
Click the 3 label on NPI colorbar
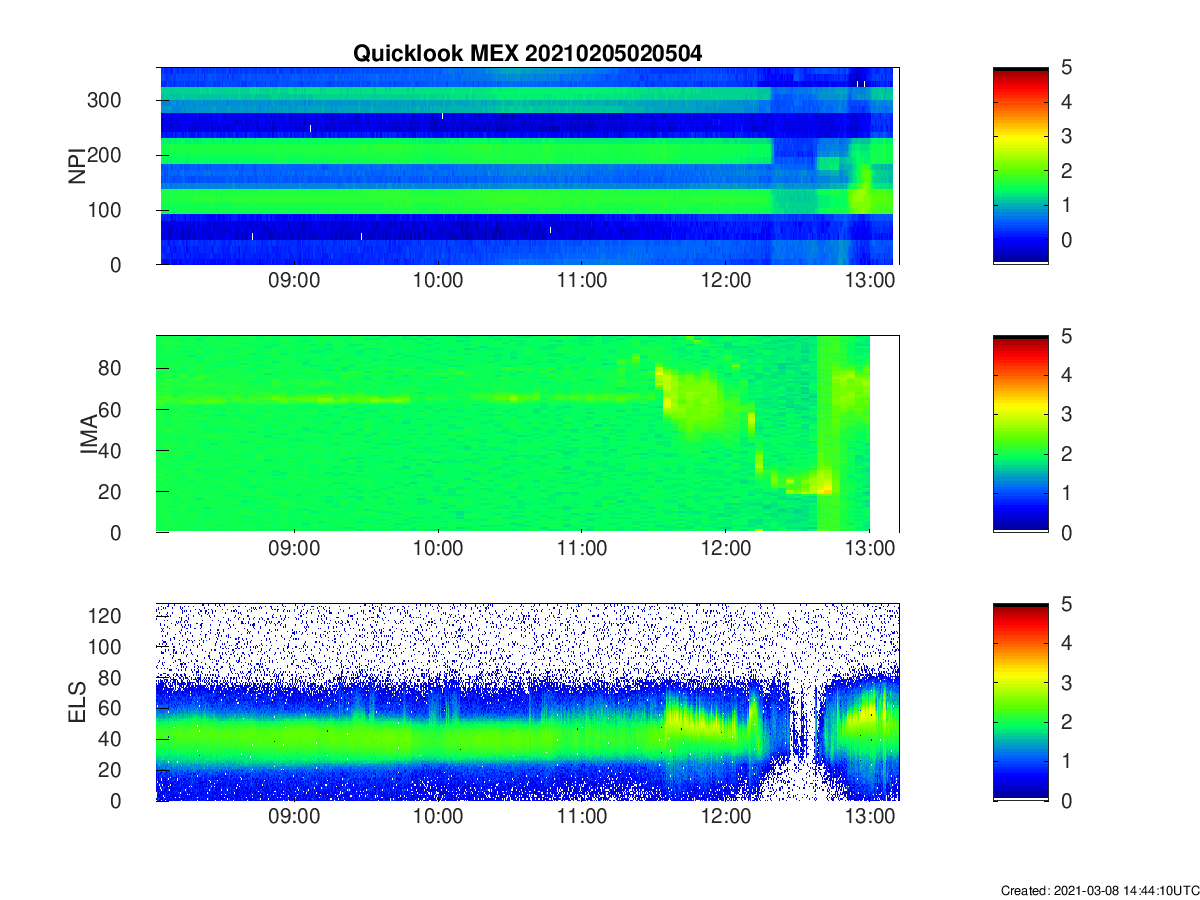[x=1066, y=136]
